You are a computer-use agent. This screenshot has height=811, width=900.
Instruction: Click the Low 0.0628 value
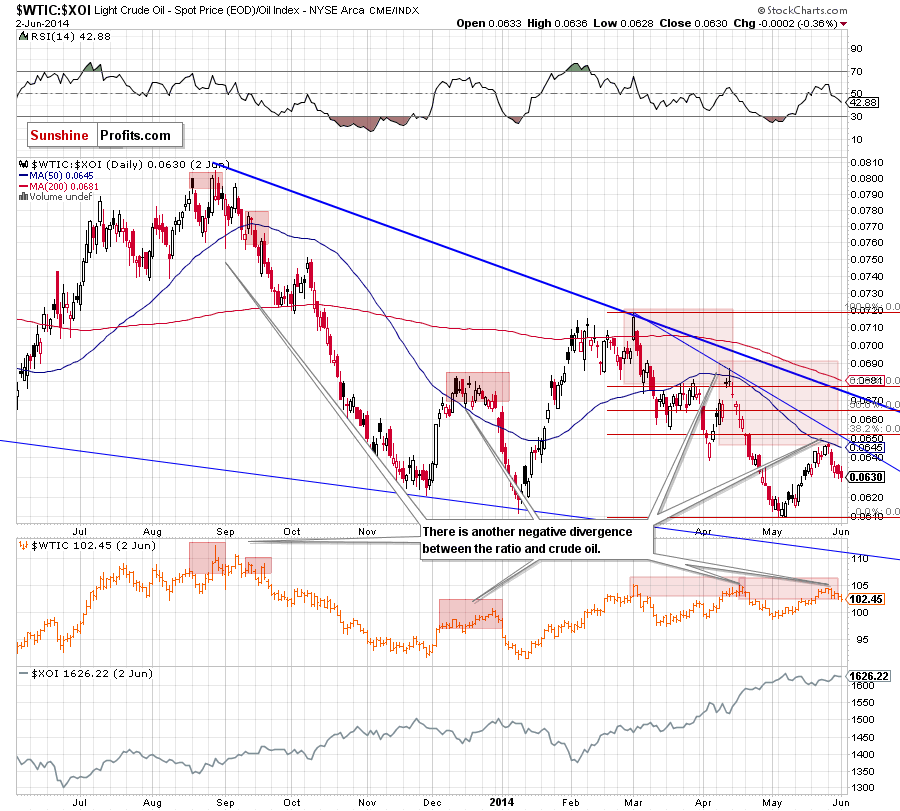(623, 24)
